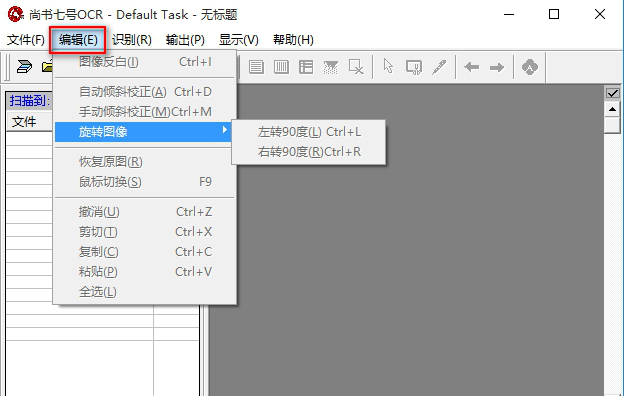The image size is (624, 411).
Task: Select the horizontal text layout icon
Action: coord(256,67)
